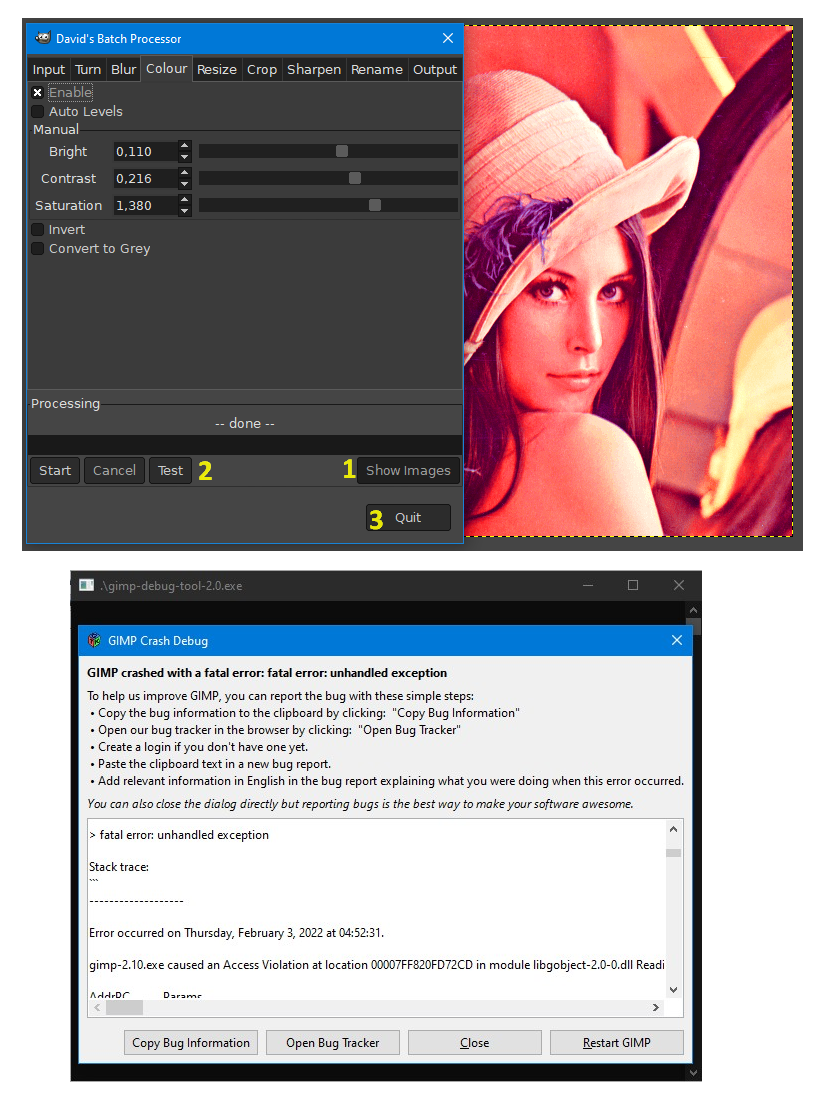
Task: Select the Blur tab
Action: [x=123, y=70]
